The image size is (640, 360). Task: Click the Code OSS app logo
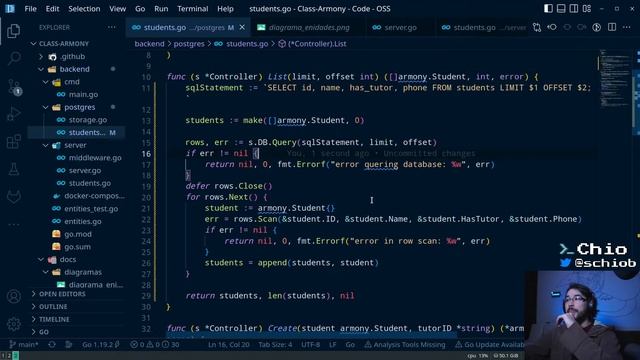pyautogui.click(x=10, y=9)
